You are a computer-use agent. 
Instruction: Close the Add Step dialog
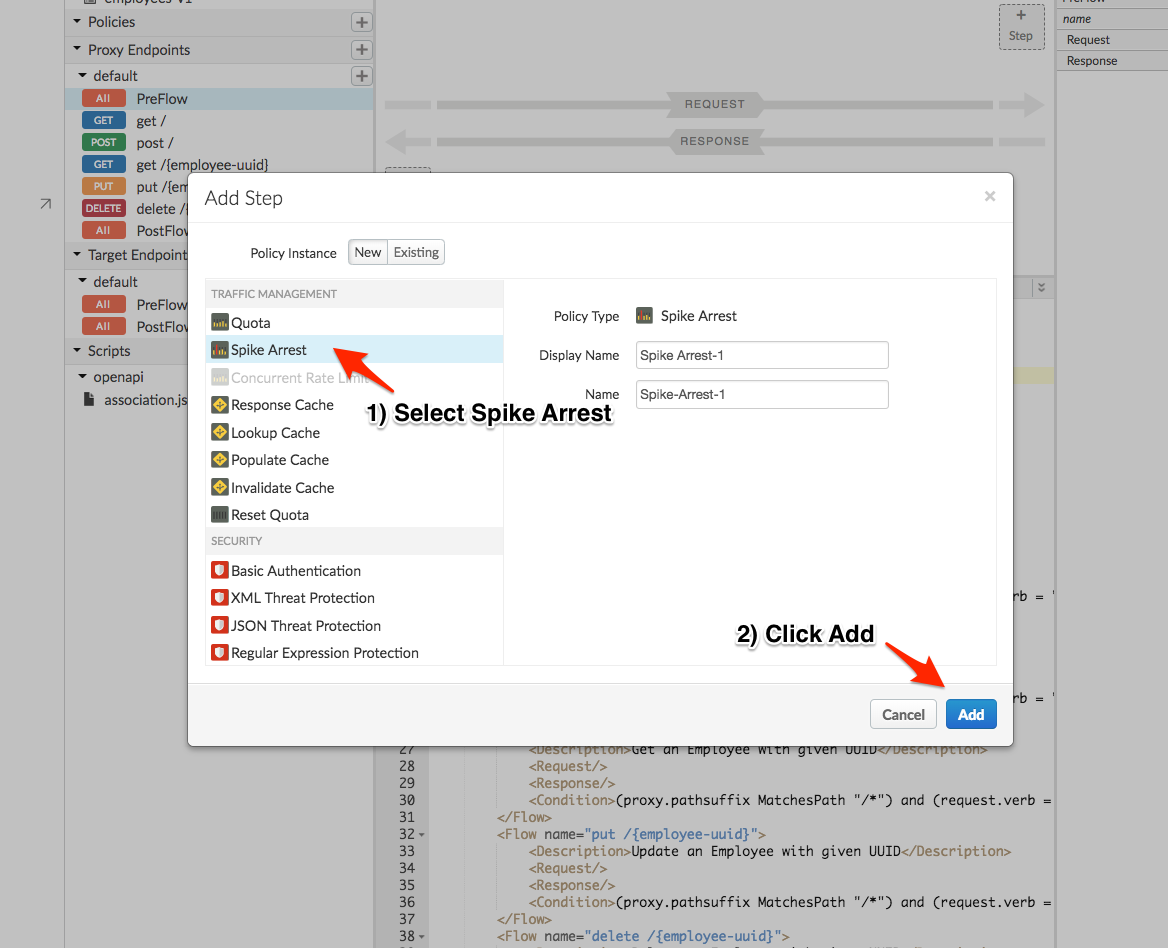[989, 197]
